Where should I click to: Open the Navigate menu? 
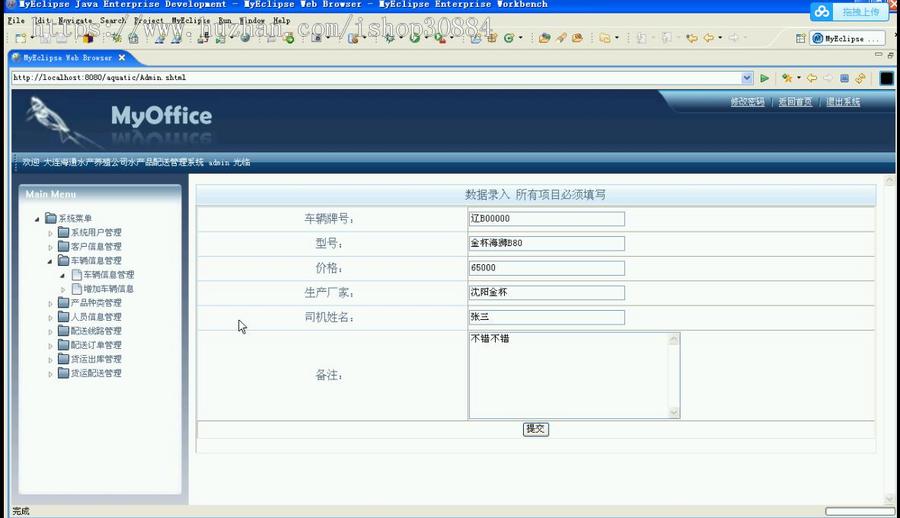(75, 21)
